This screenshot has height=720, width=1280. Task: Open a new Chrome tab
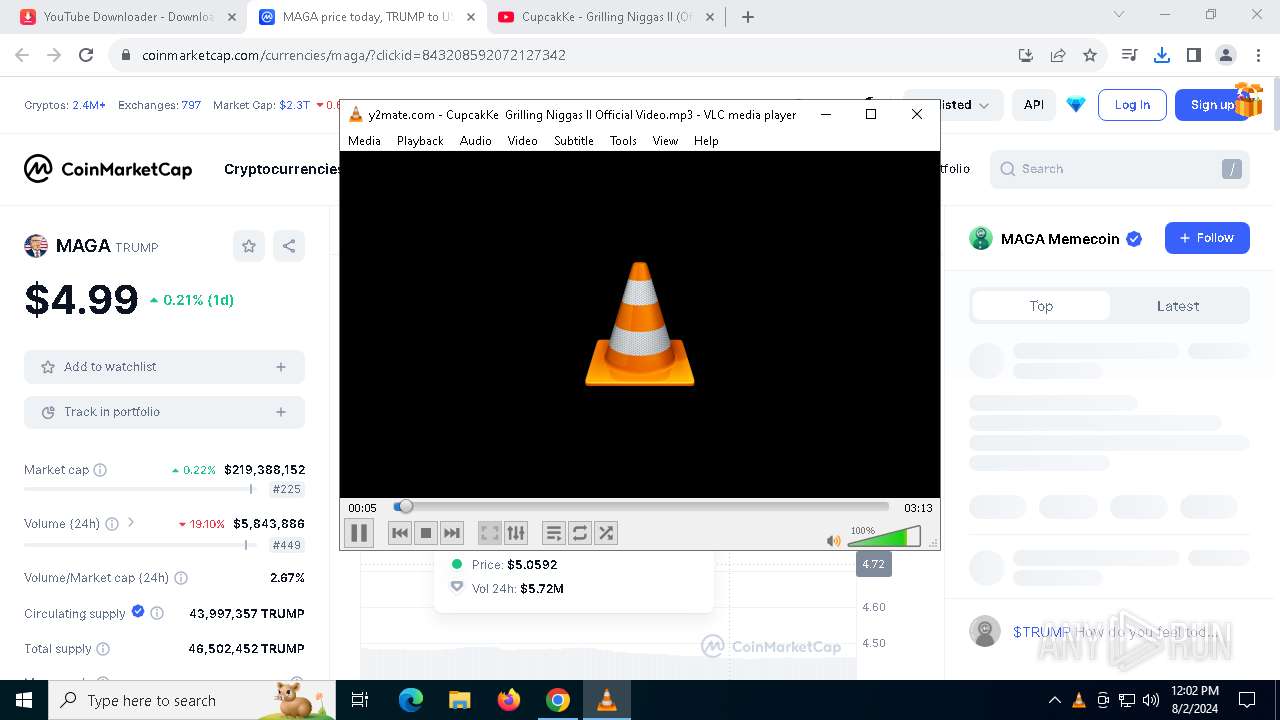pos(748,17)
